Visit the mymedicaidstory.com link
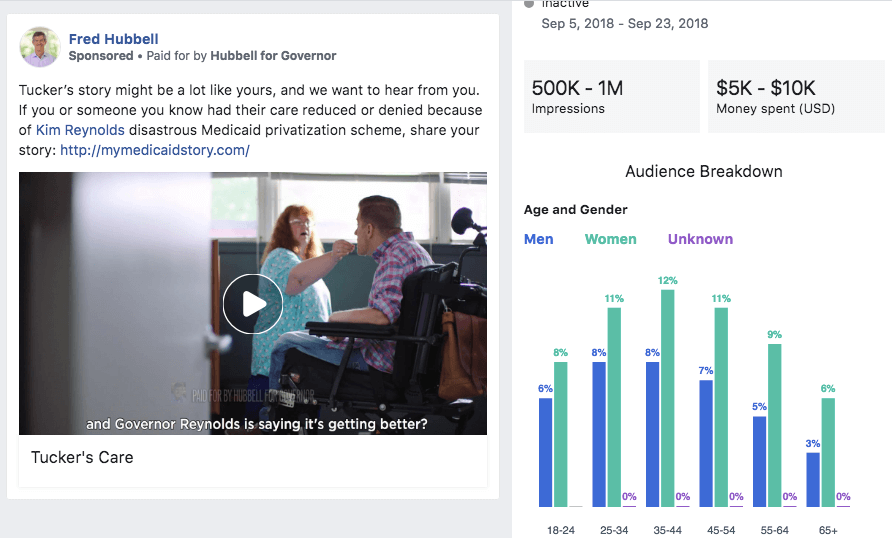Screen dimensions: 892x538 (x=154, y=150)
